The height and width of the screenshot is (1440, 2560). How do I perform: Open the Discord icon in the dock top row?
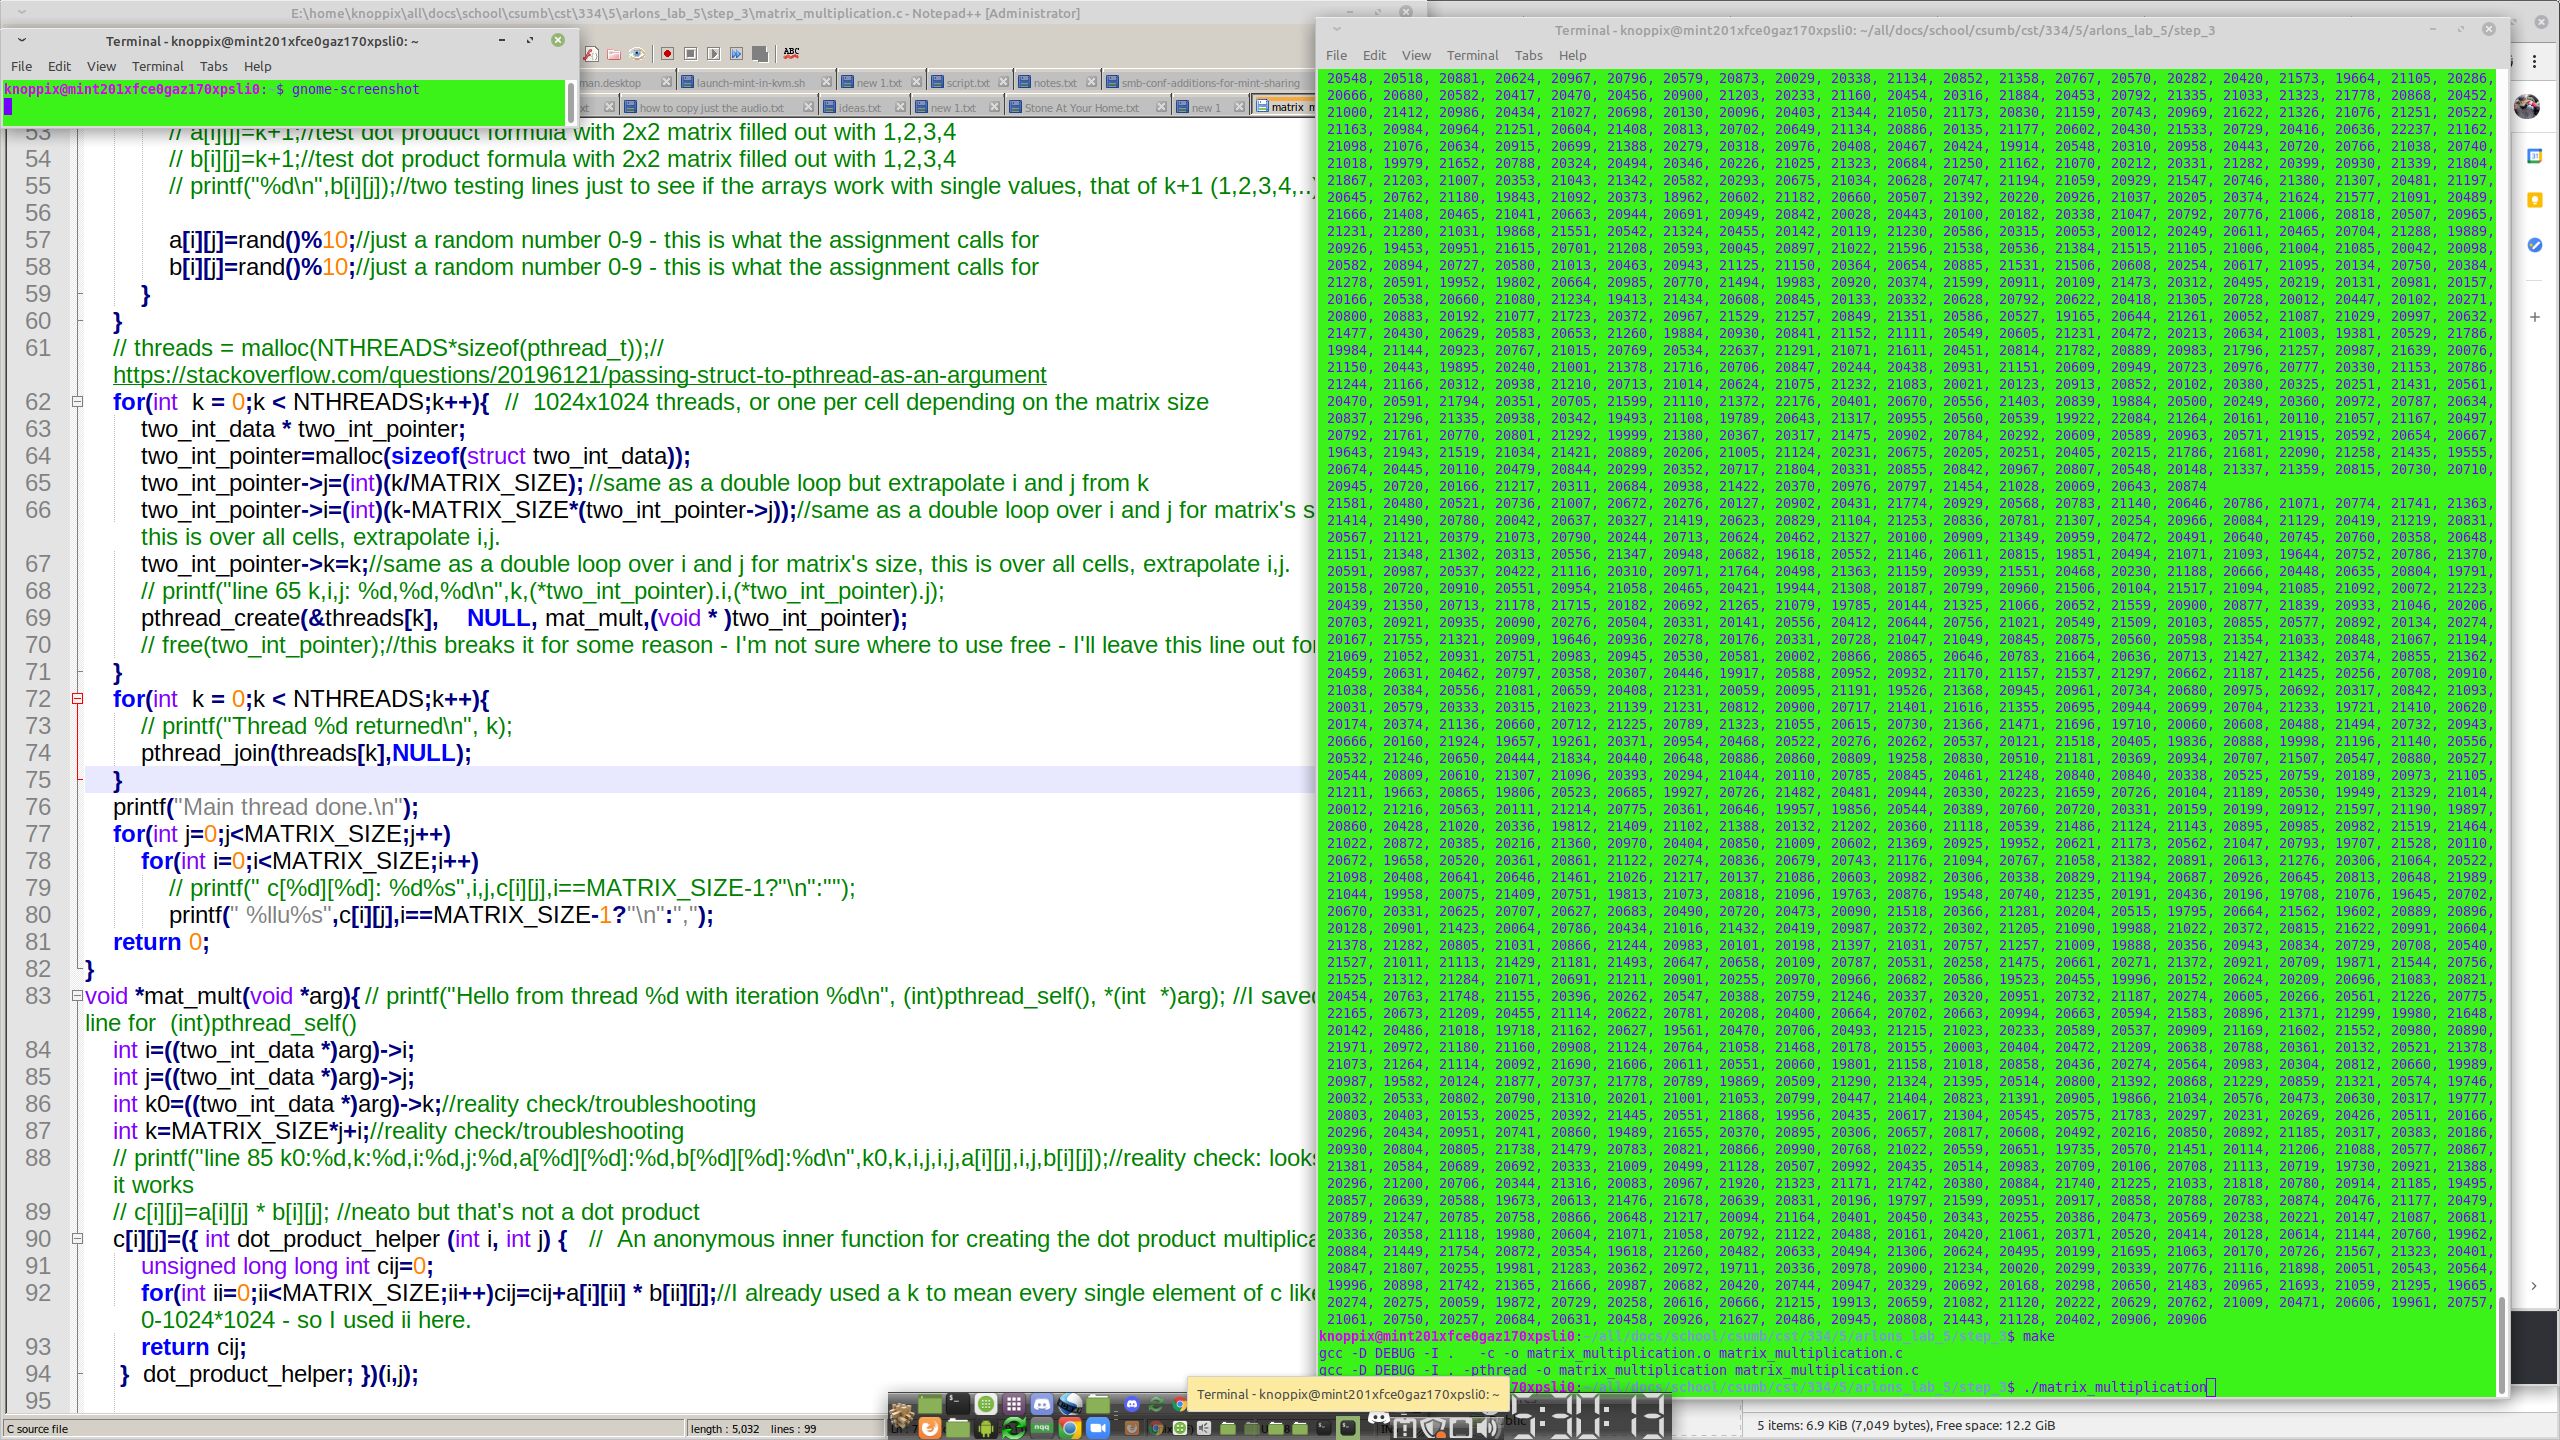[1042, 1404]
